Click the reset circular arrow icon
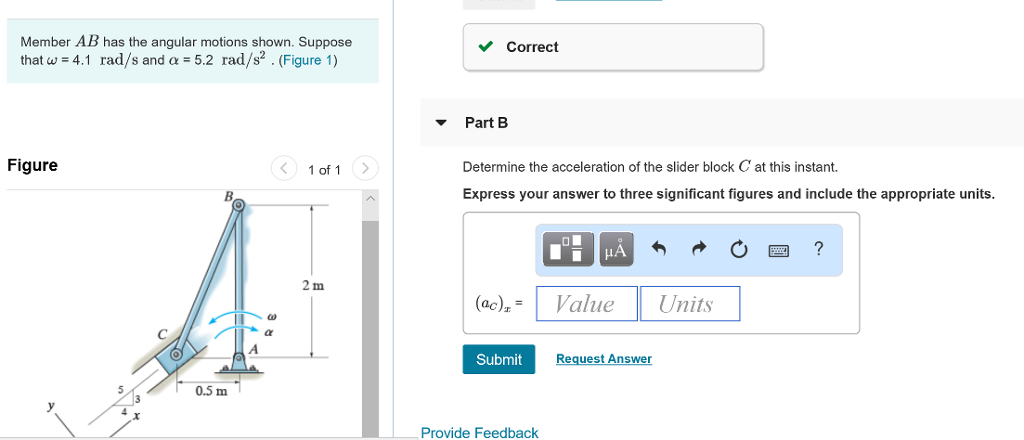This screenshot has height=440, width=1024. click(x=739, y=249)
